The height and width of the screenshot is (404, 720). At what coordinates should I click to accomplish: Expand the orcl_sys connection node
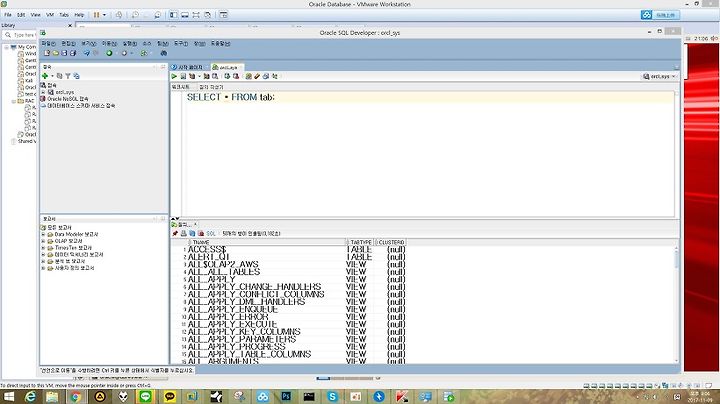pos(43,92)
